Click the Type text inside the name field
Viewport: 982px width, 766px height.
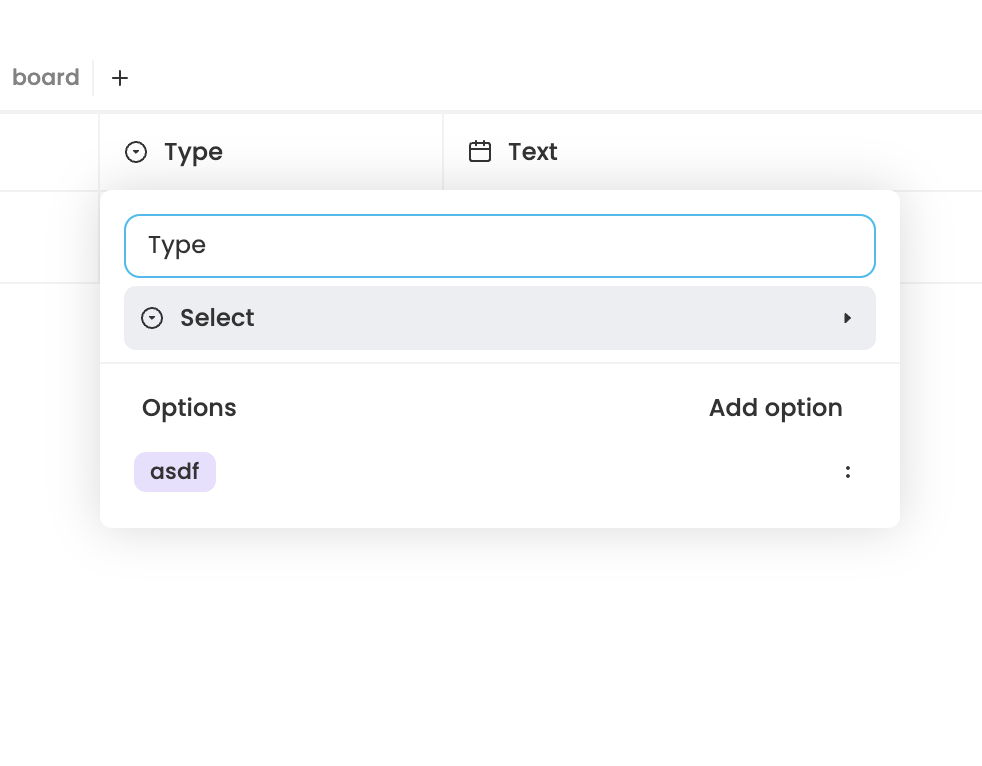click(177, 245)
